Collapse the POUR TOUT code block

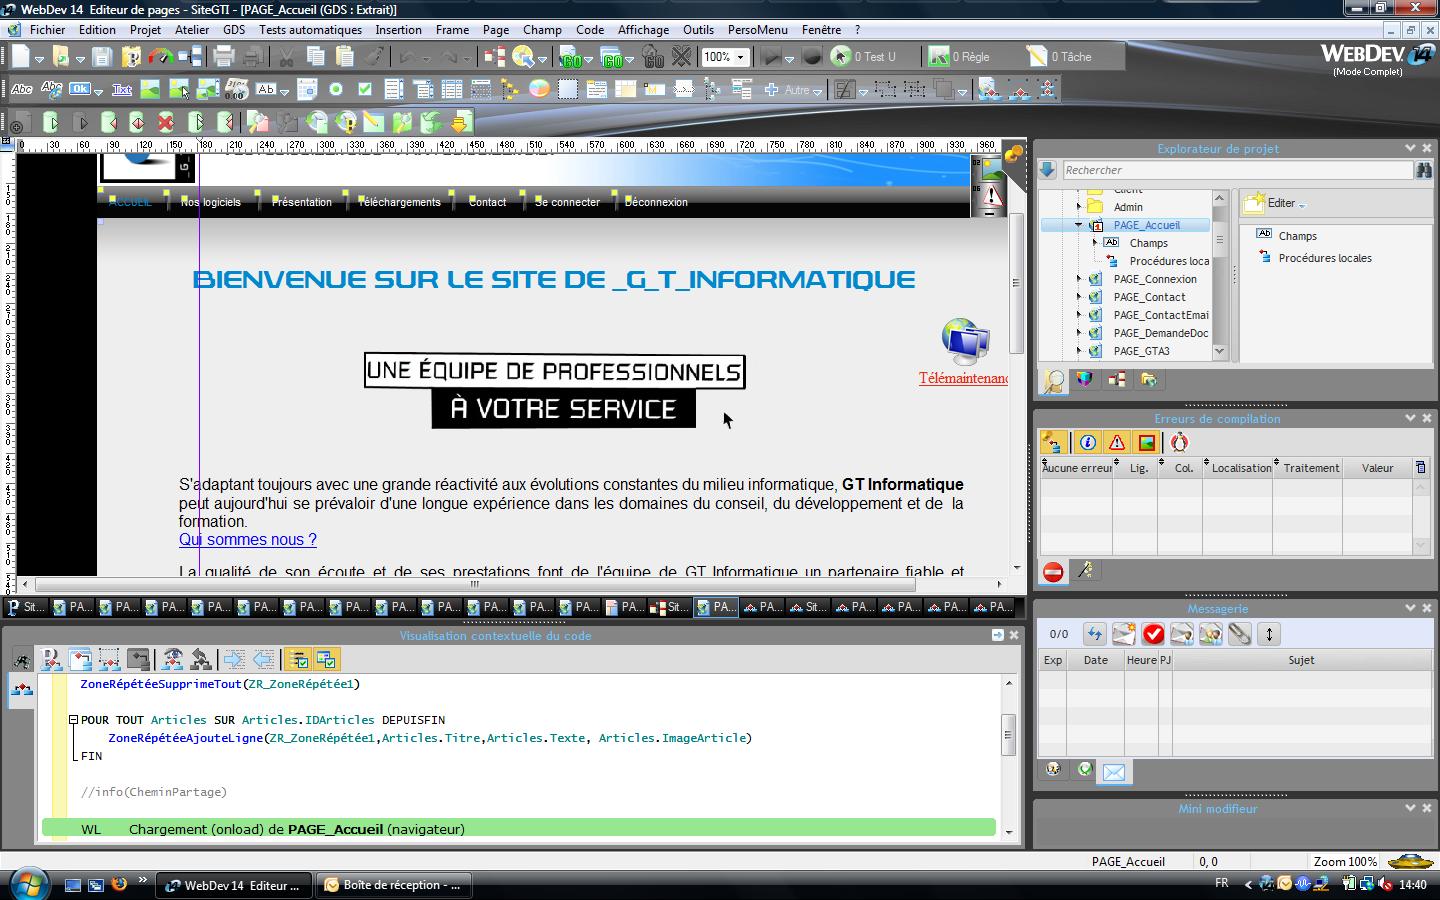(x=73, y=720)
